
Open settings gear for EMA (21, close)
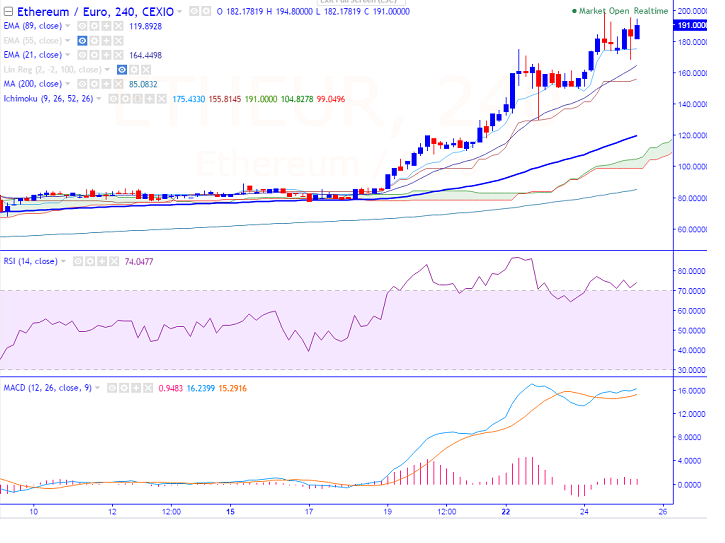(94, 55)
